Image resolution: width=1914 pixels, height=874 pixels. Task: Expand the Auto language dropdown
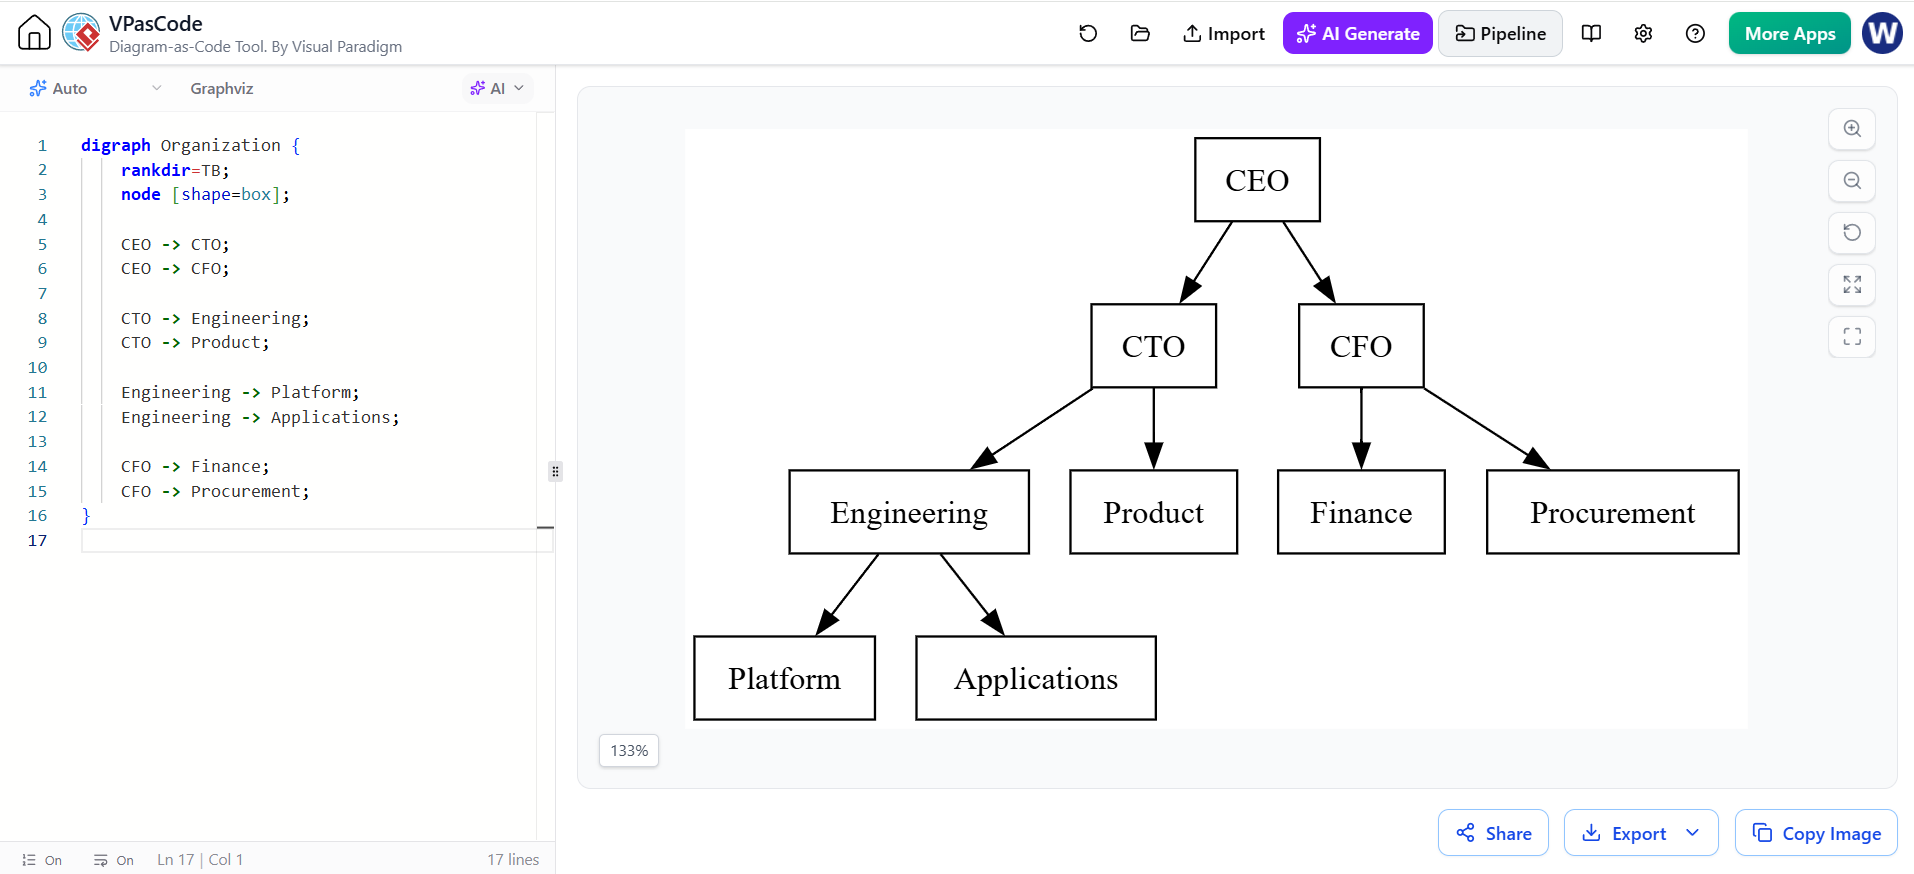[95, 88]
